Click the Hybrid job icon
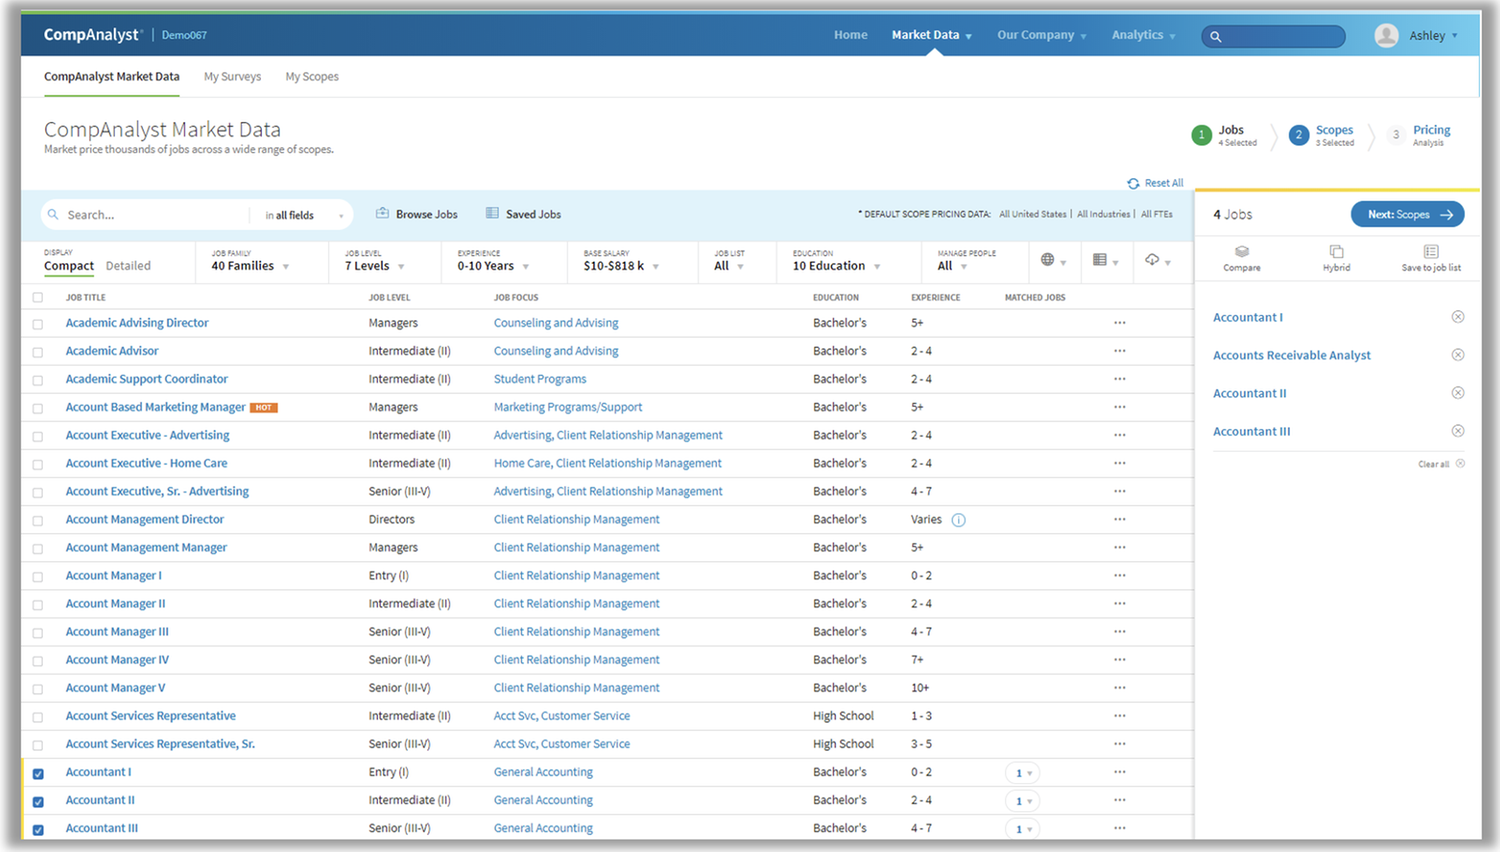Screen dimensions: 1500x852 pyautogui.click(x=1336, y=253)
